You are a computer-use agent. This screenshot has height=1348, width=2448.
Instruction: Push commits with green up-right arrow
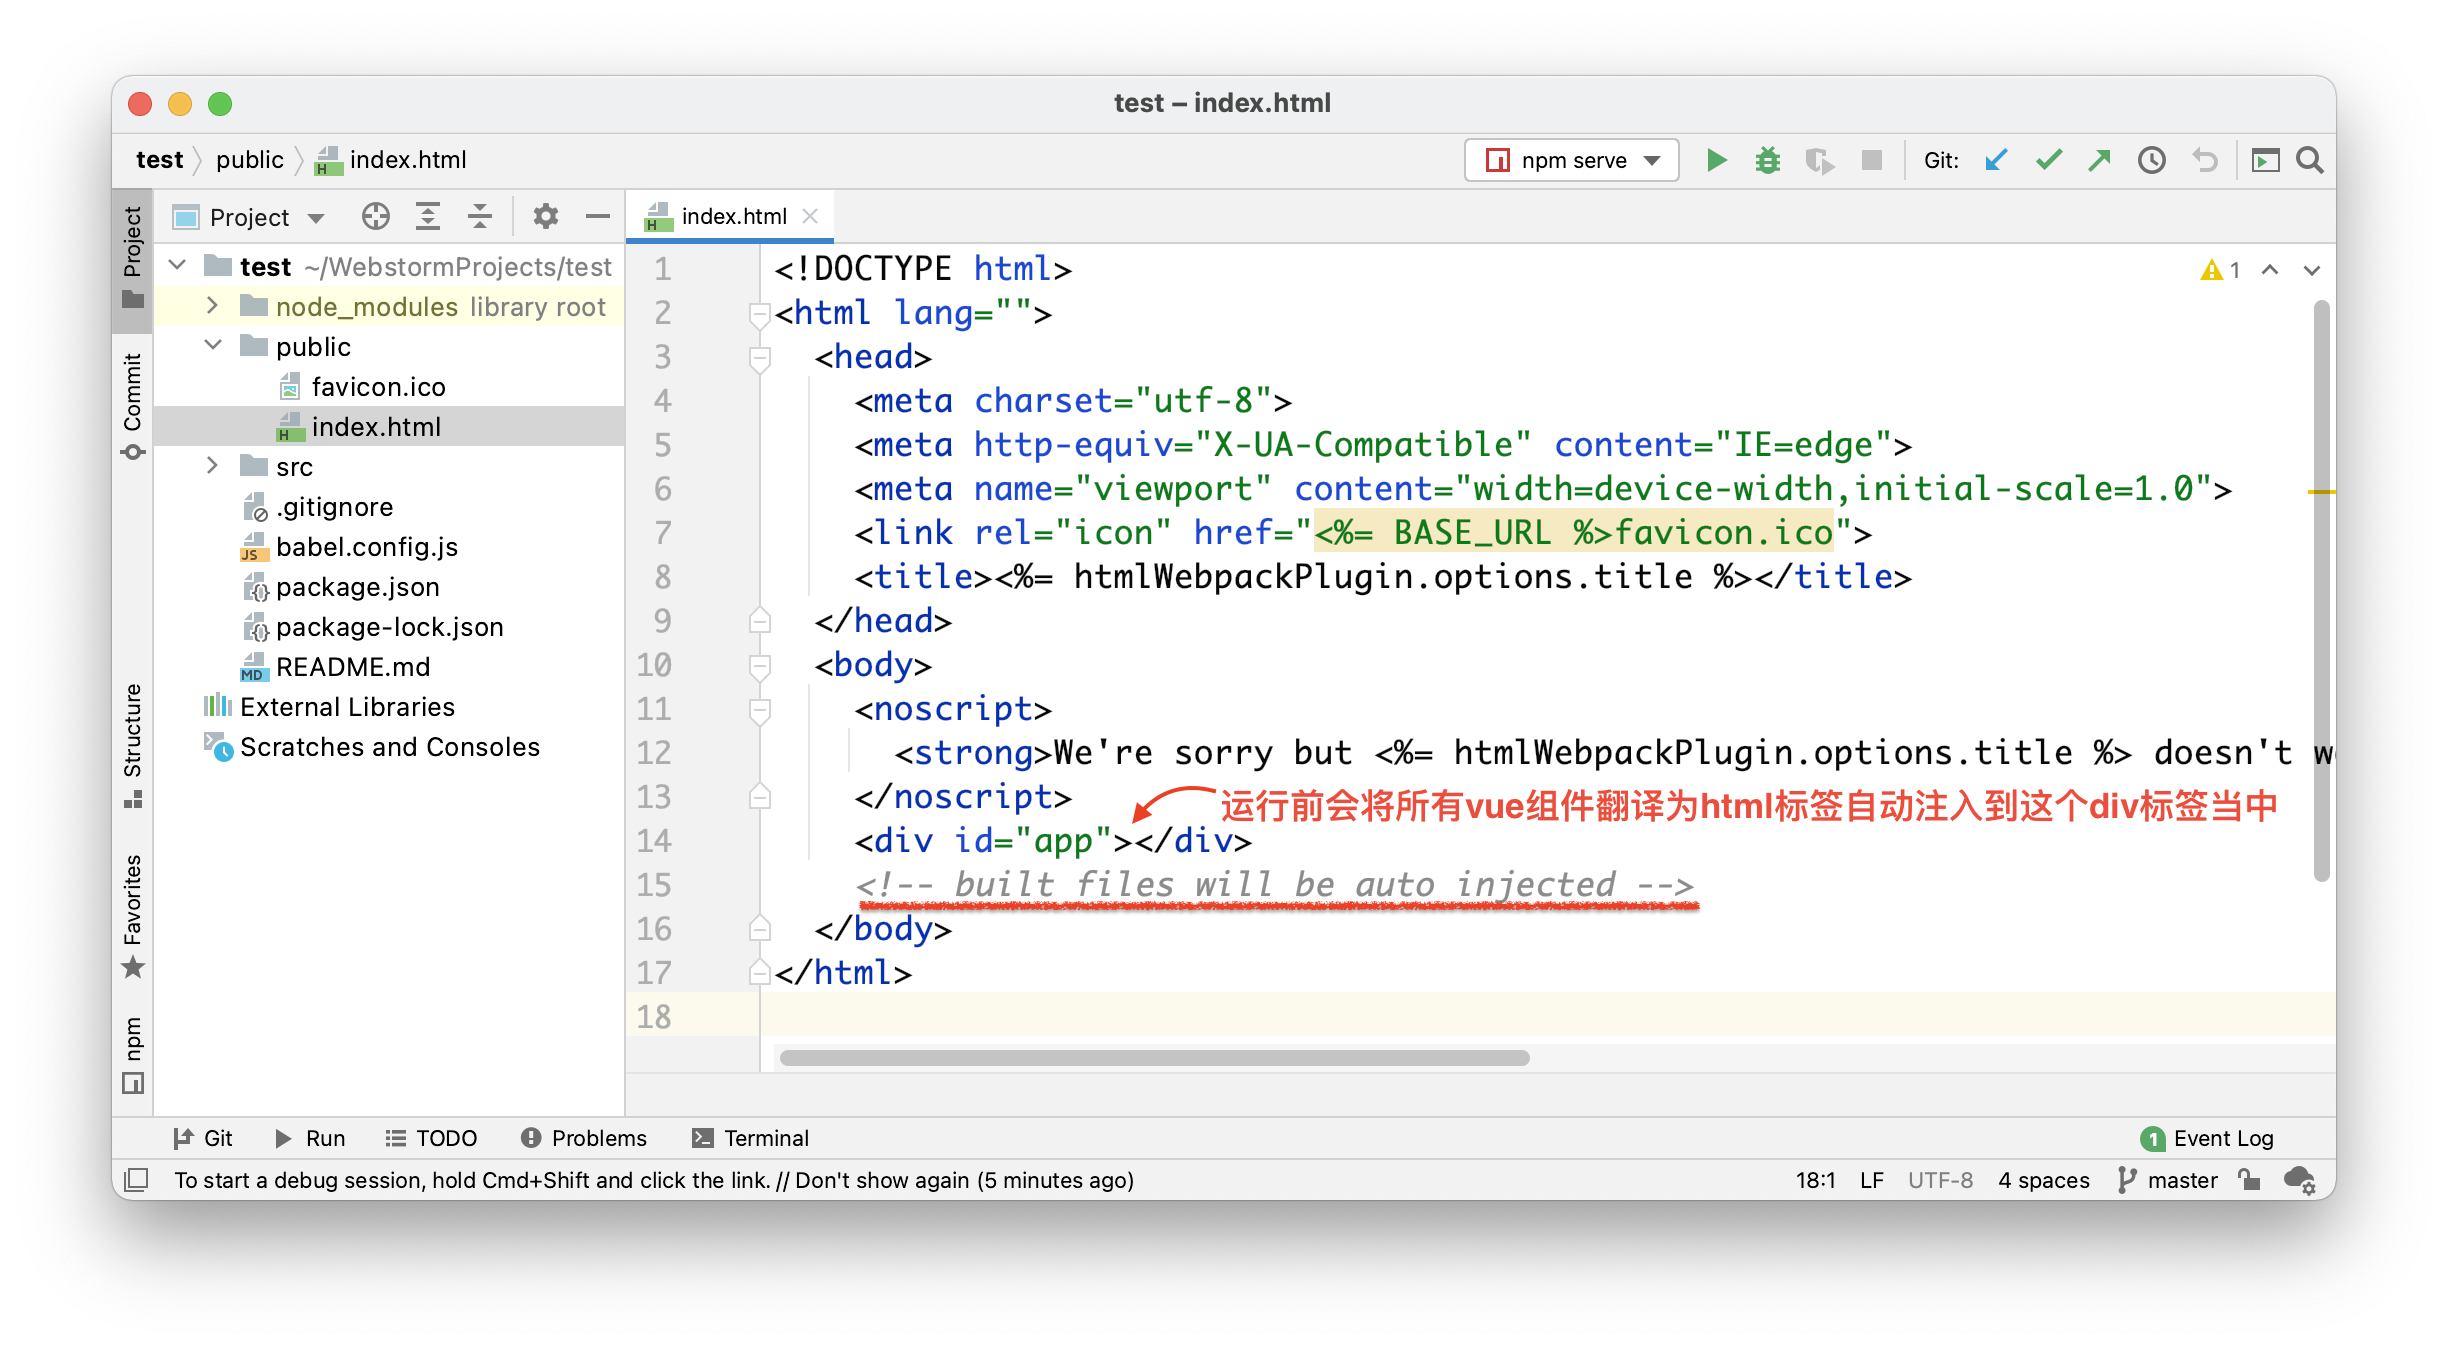(x=2099, y=160)
